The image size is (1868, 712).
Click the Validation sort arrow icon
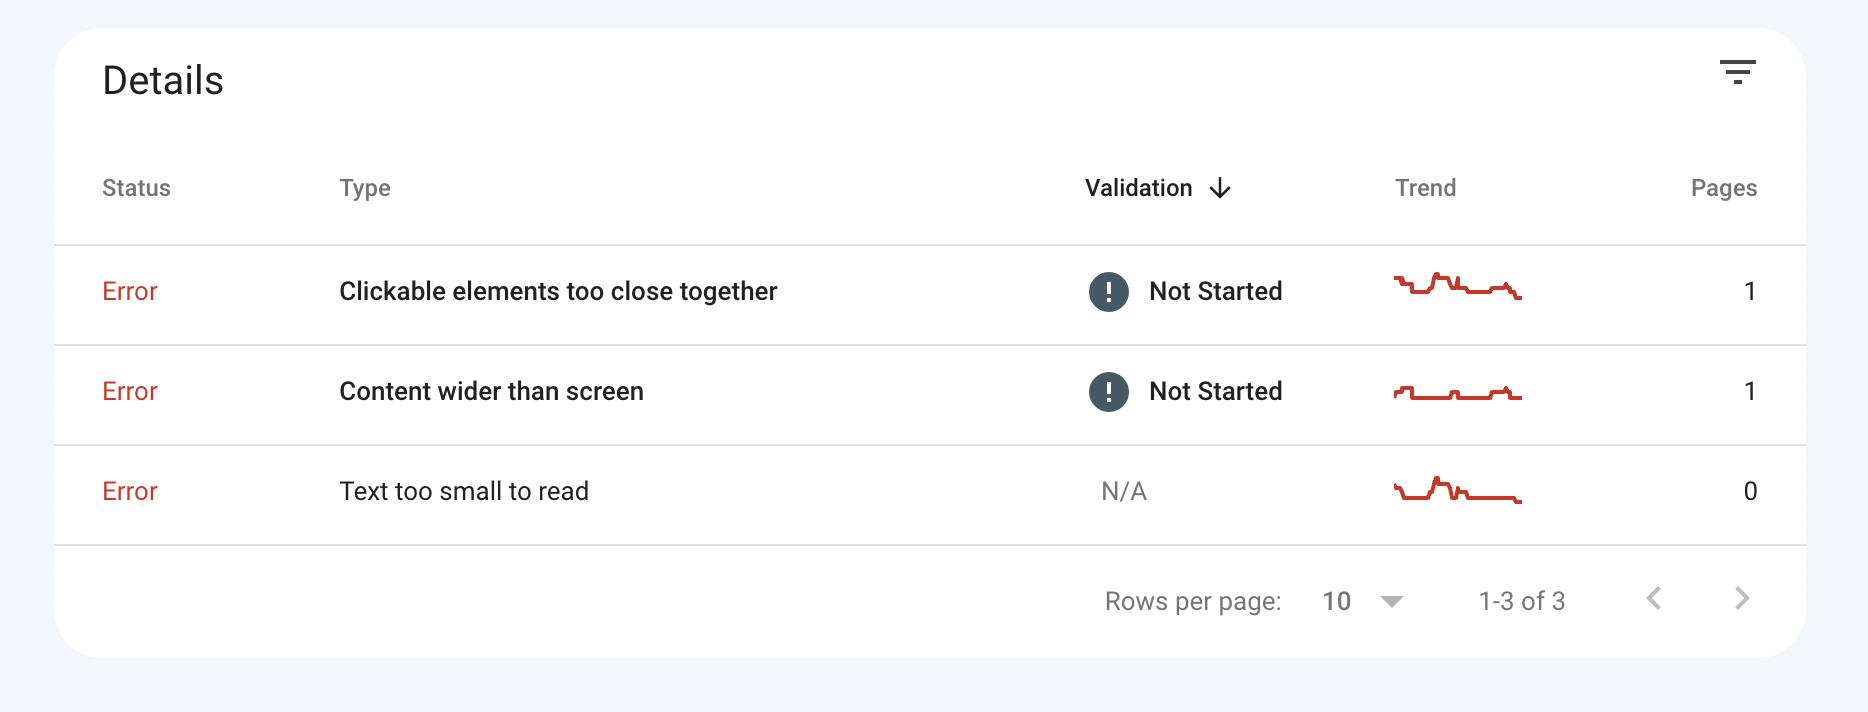[x=1220, y=188]
